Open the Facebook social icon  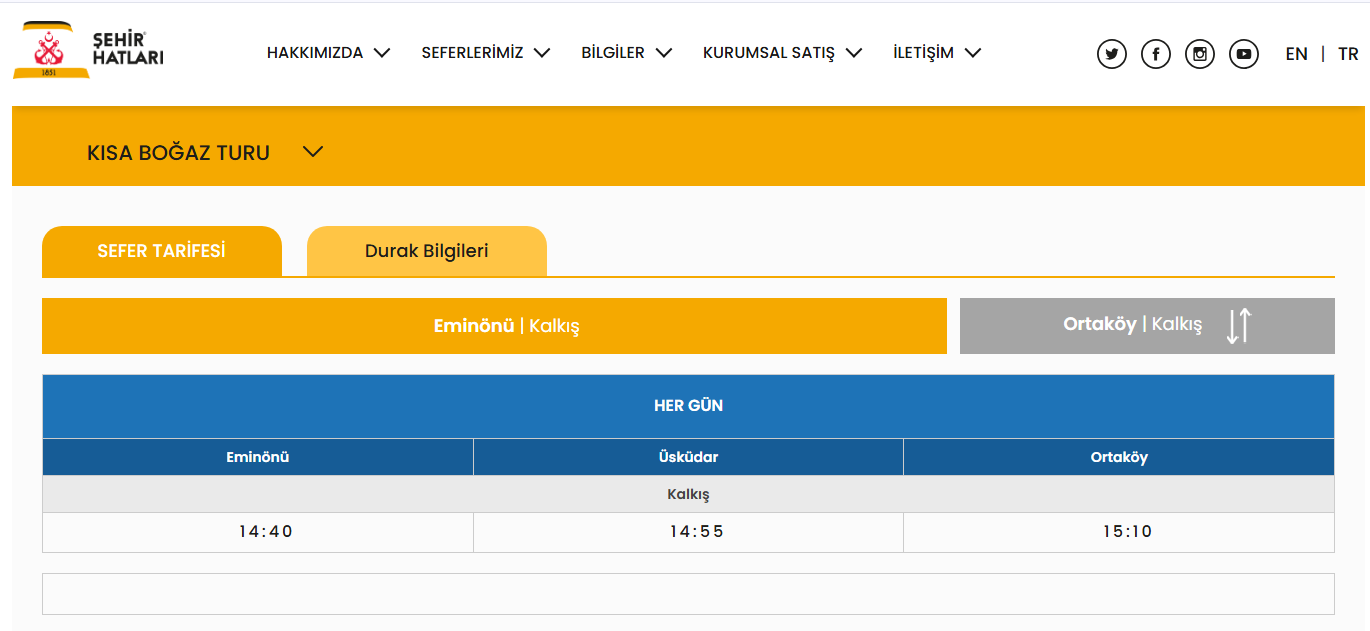click(1155, 54)
